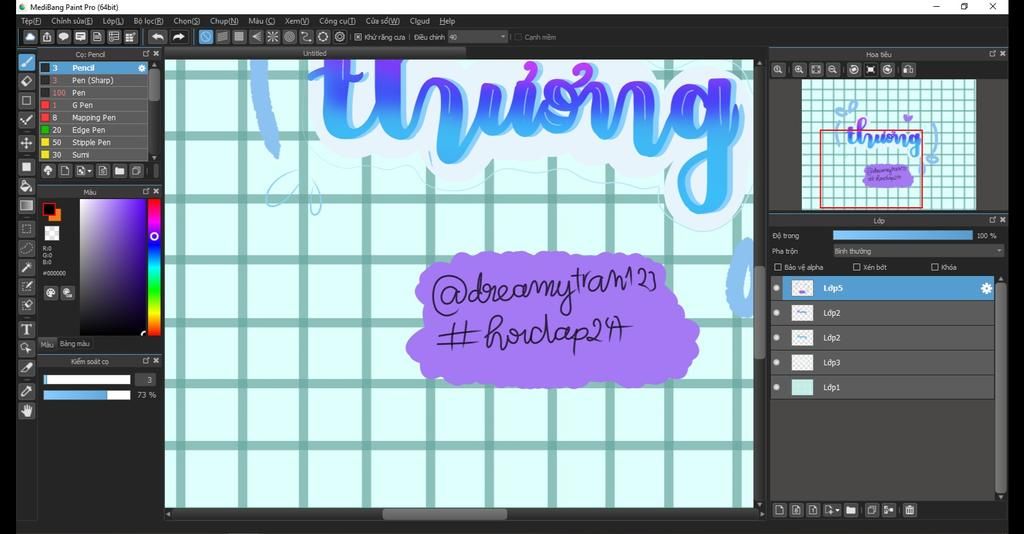
Task: Click the brush opacity slider at 73 %
Action: [87, 395]
